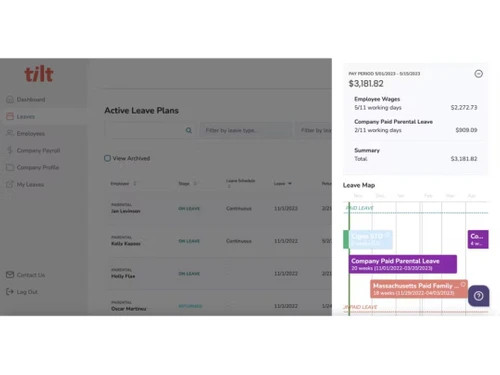Sort by the Leave date column arrow

click(x=290, y=183)
